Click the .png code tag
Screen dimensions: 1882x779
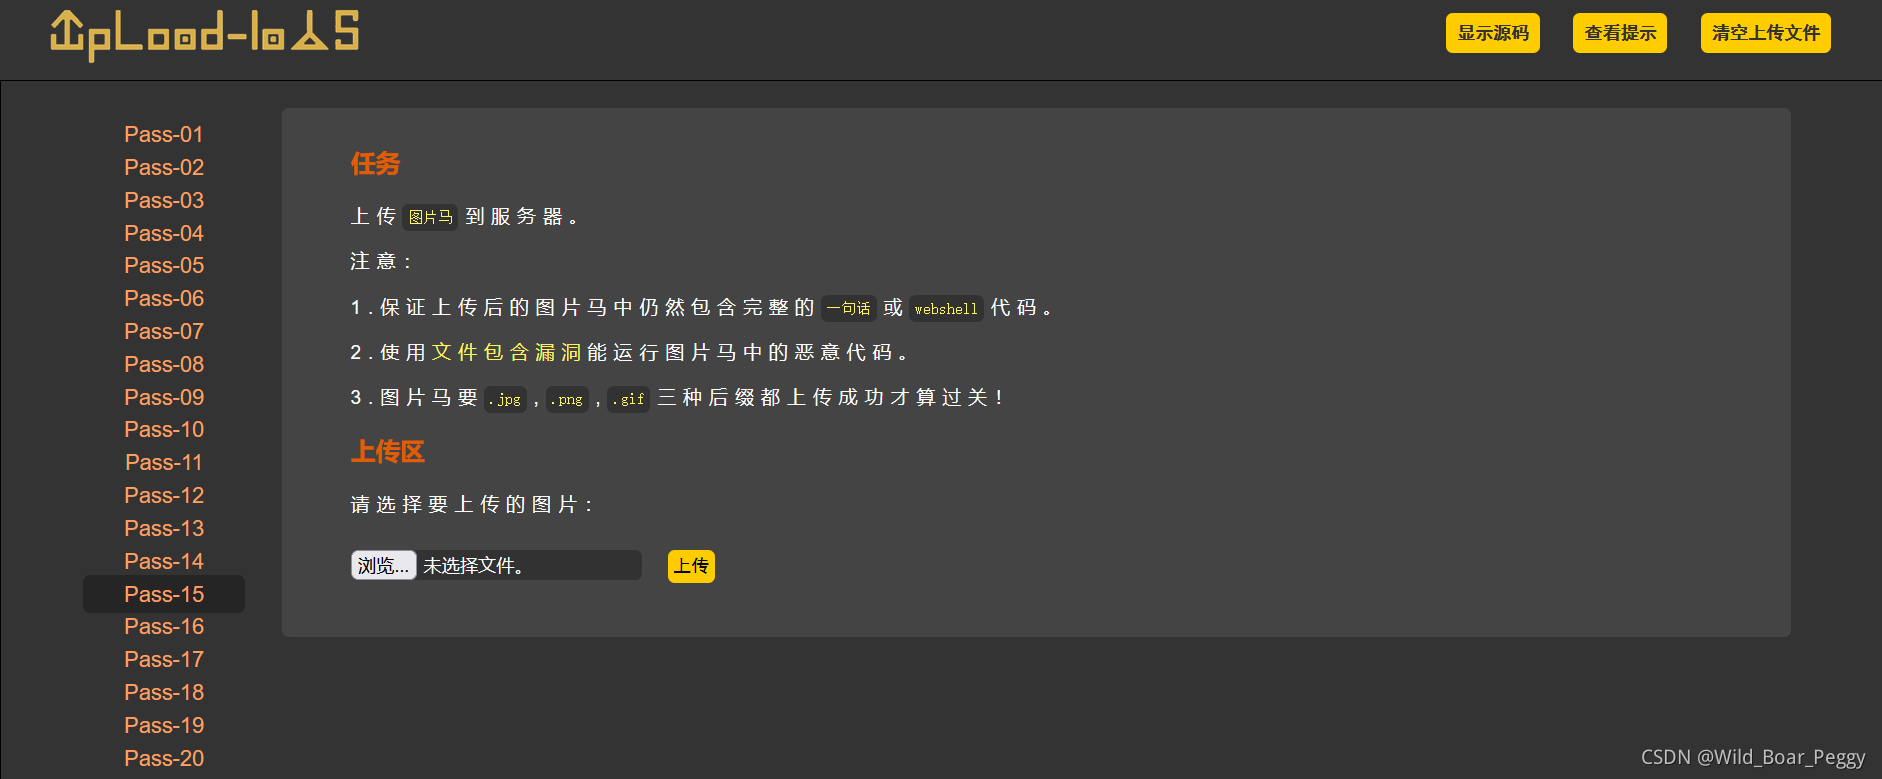[x=567, y=399]
